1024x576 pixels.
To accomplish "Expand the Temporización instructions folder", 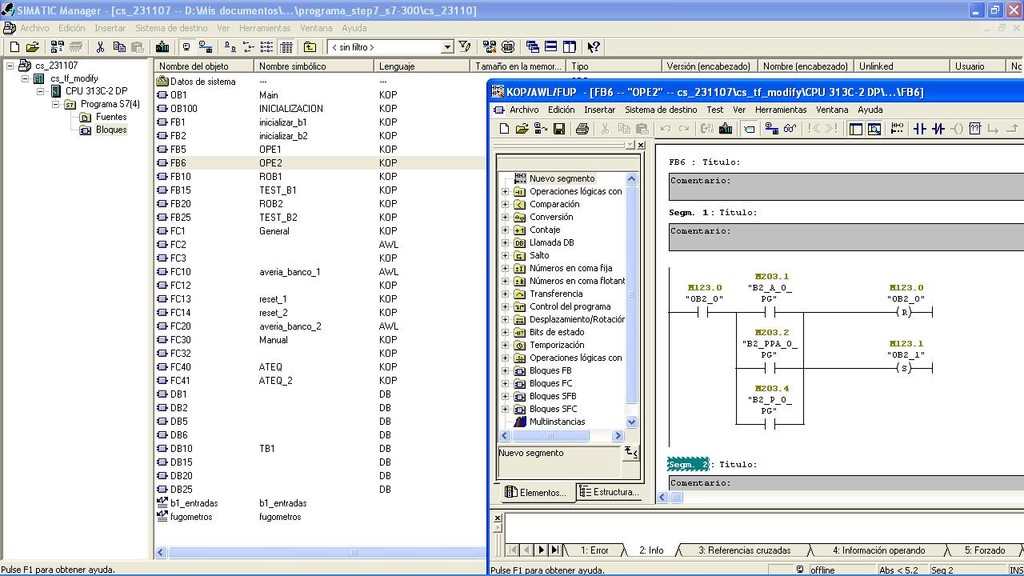I will pos(506,345).
